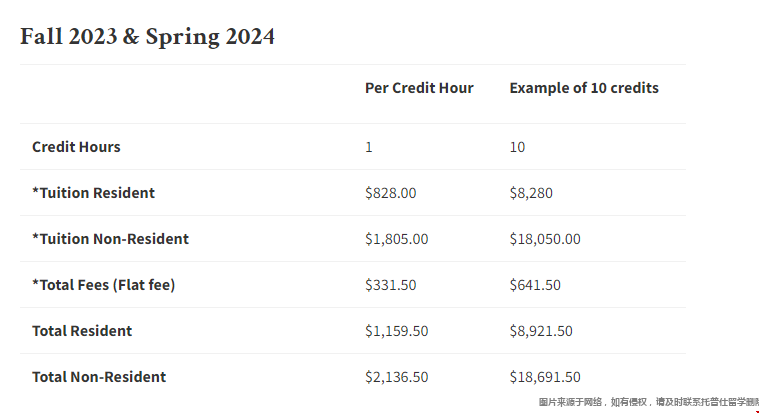The height and width of the screenshot is (413, 759).
Task: Click the $18,691.50 total non-resident amount
Action: [x=545, y=377]
